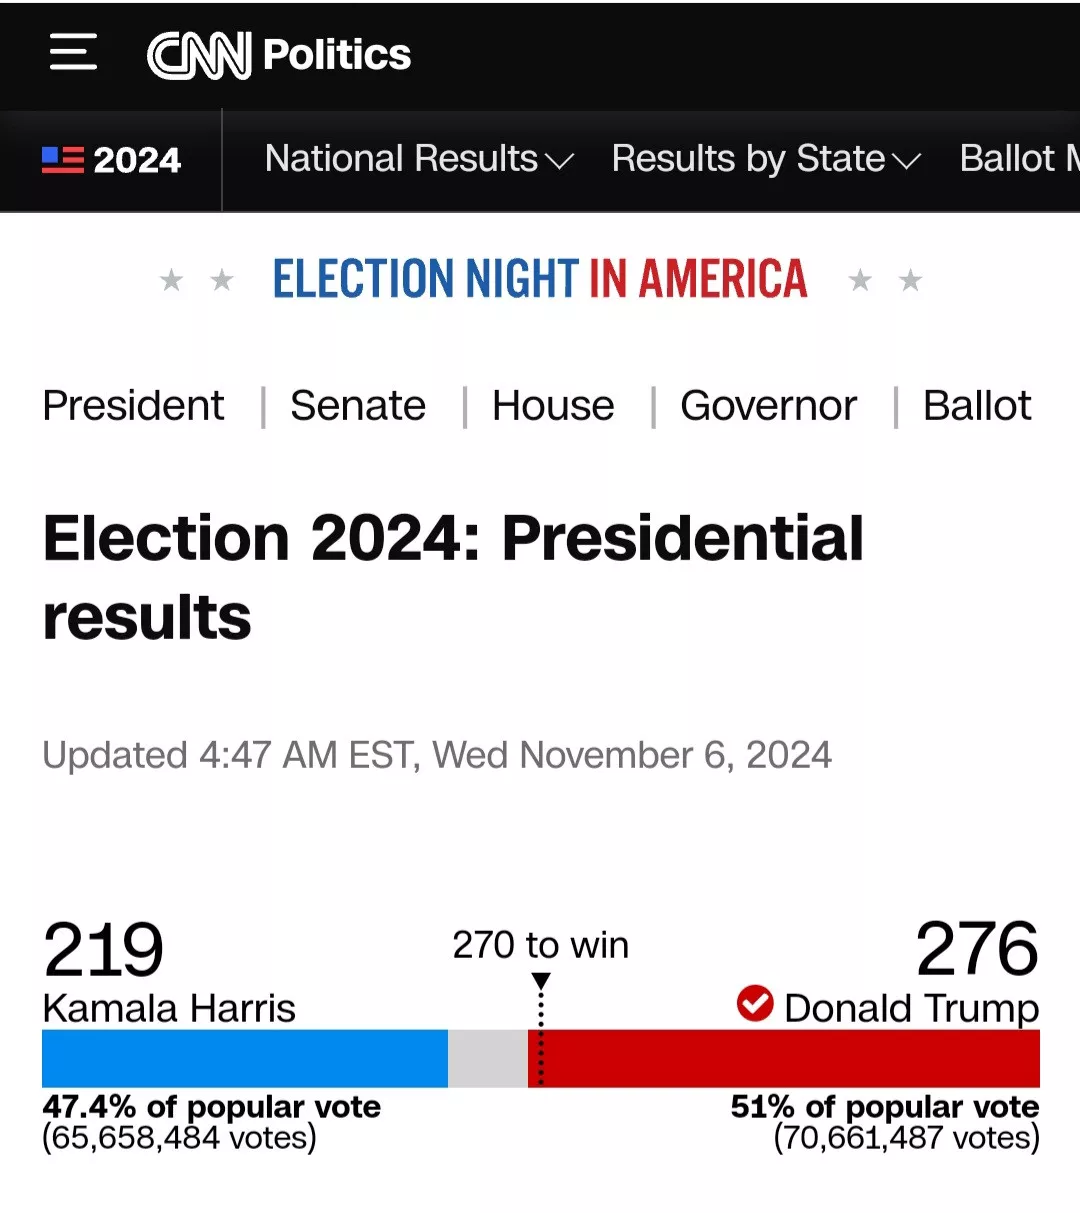Click the CNN logo
Image resolution: width=1080 pixels, height=1213 pixels.
click(x=199, y=55)
